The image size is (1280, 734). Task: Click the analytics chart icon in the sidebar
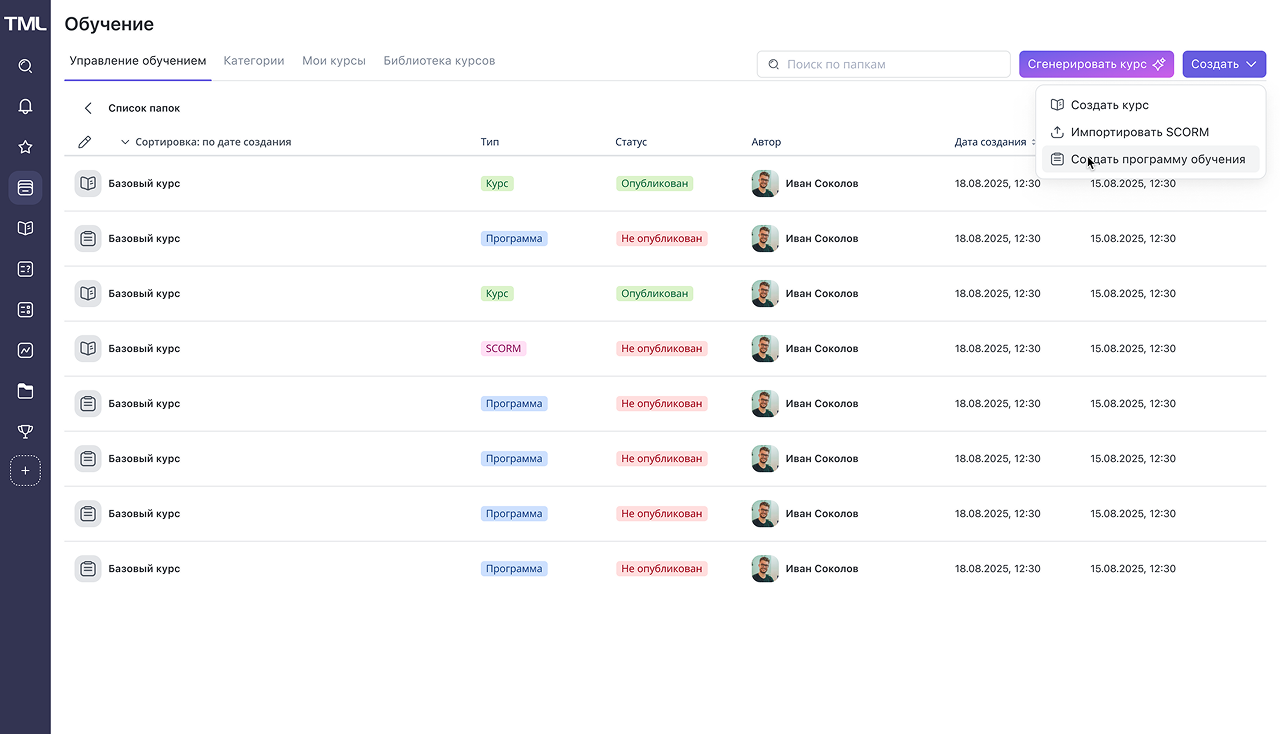pos(25,350)
